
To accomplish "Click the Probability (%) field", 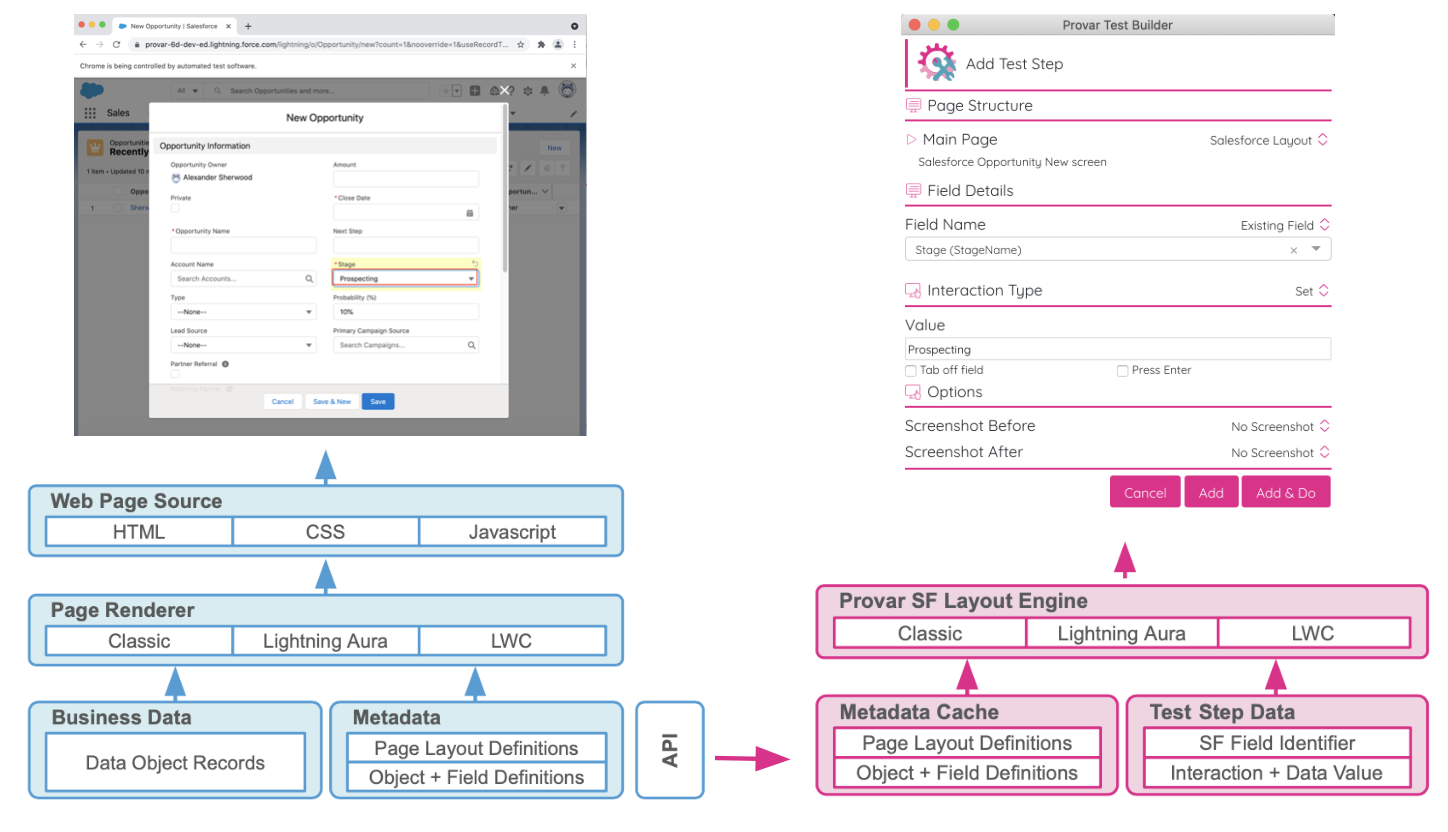I will (x=405, y=312).
